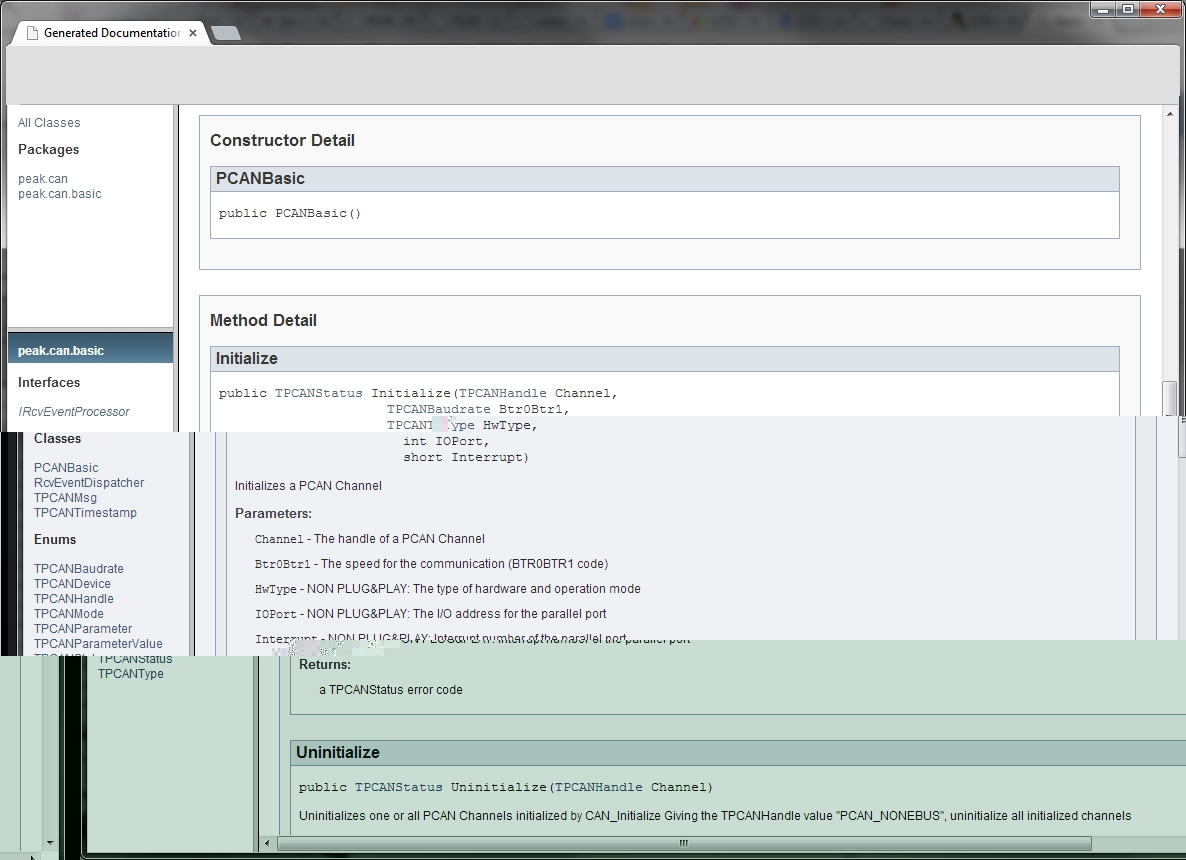Click the Packages heading in sidebar
This screenshot has width=1186, height=860.
coord(48,150)
